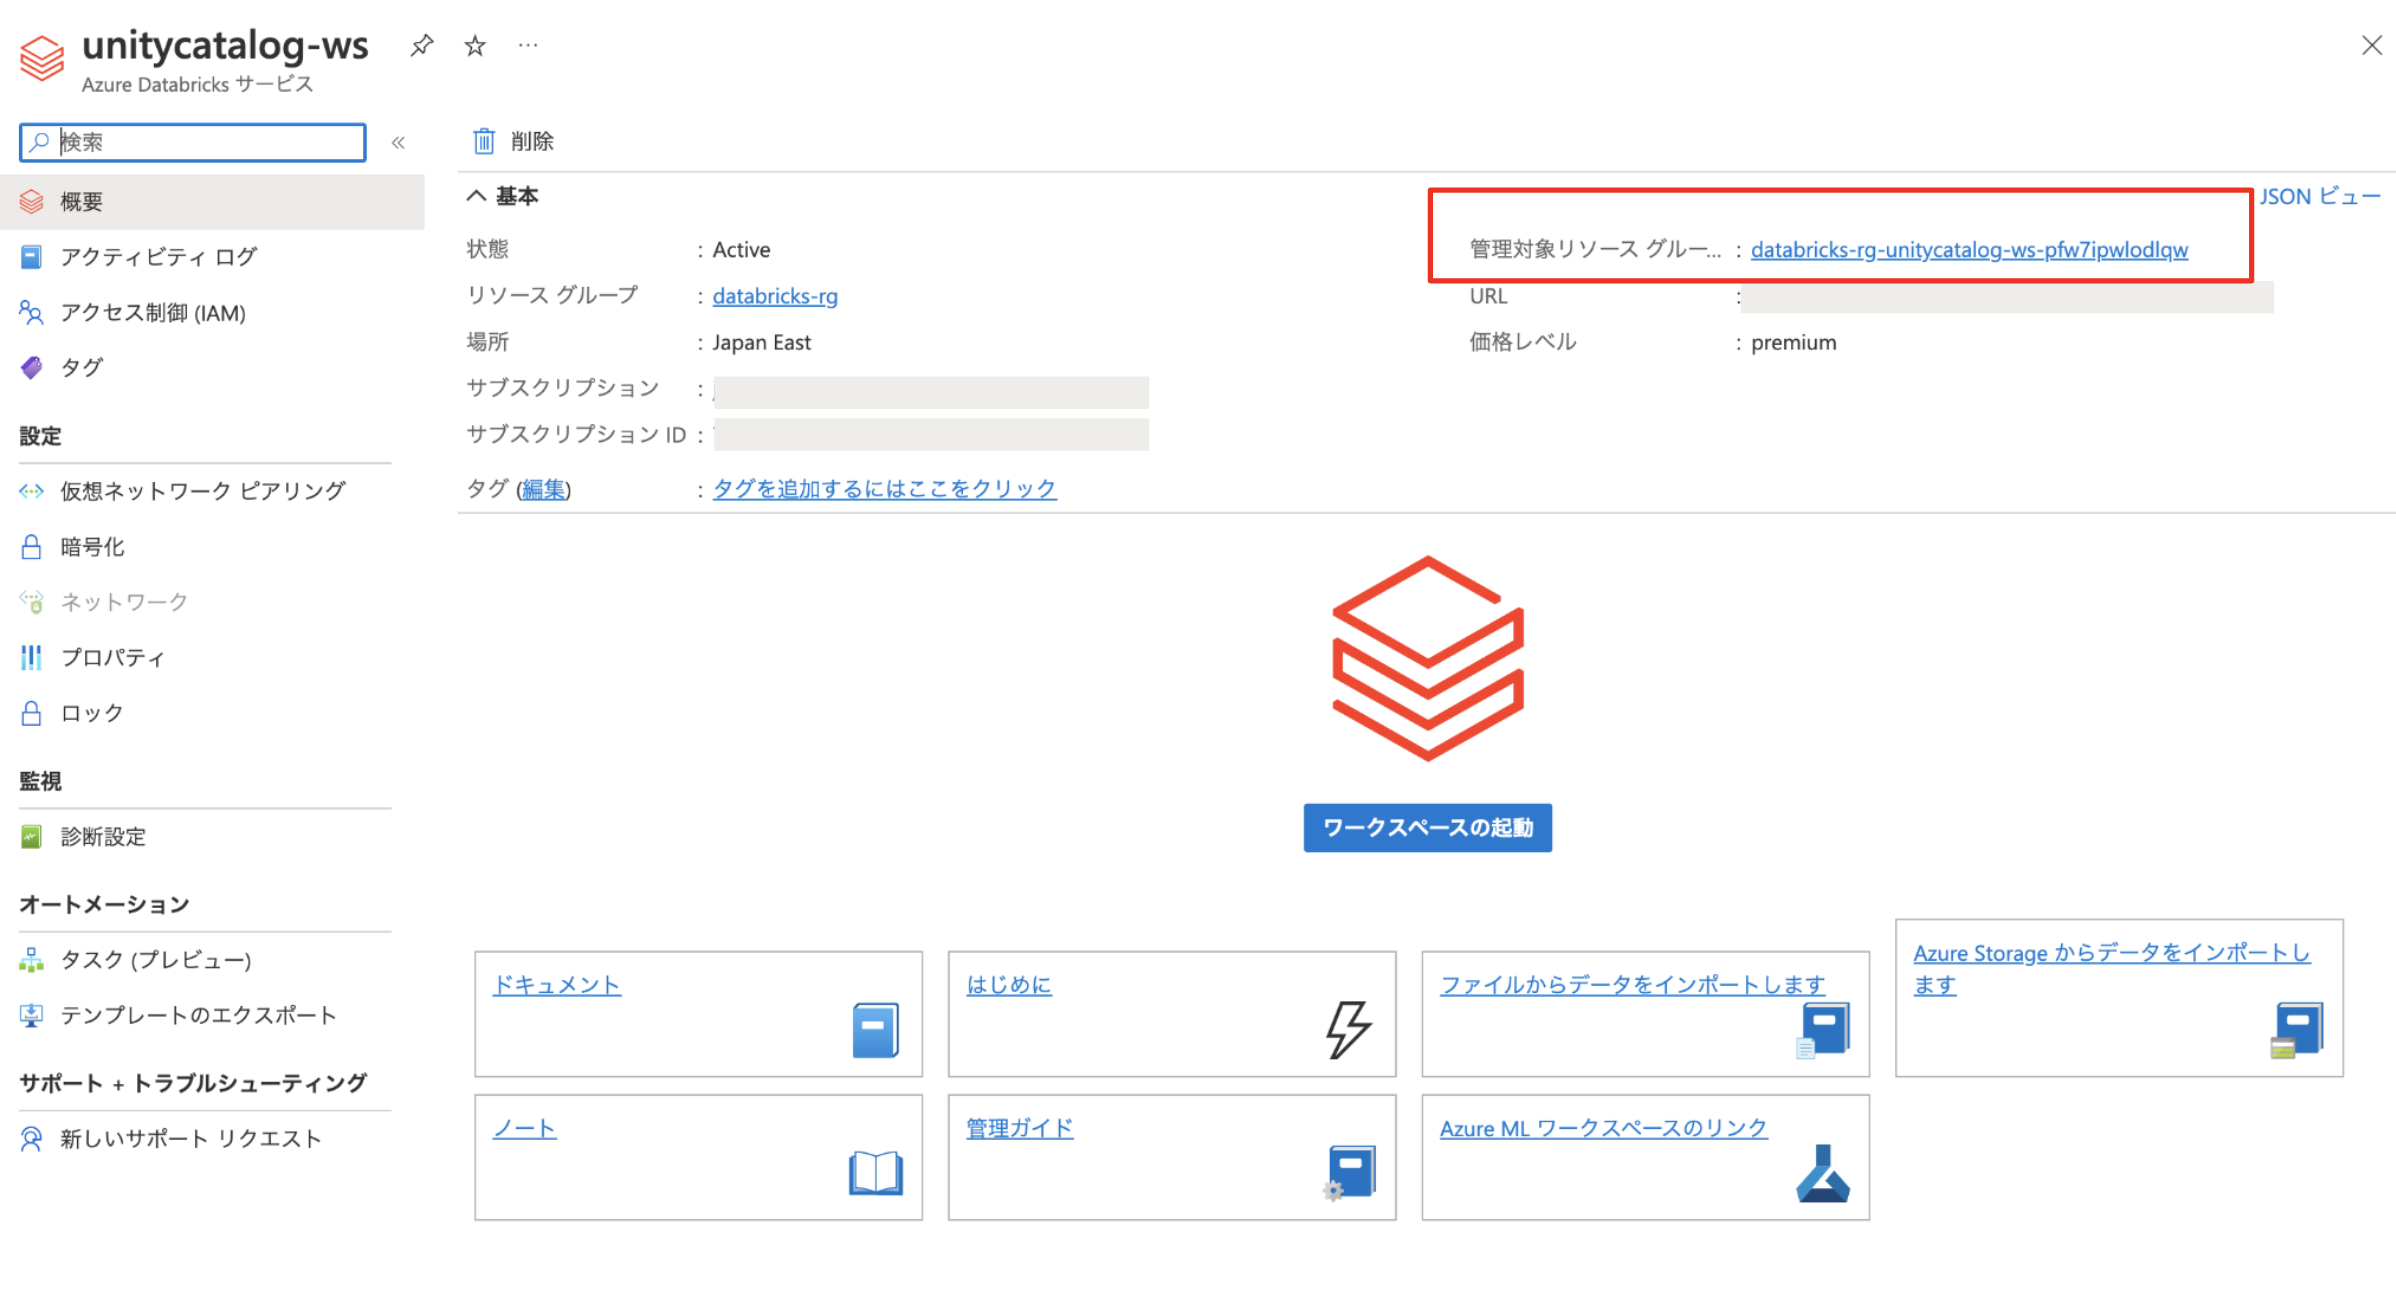
Task: Click the purple タグ icon in the sidebar
Action: point(32,367)
